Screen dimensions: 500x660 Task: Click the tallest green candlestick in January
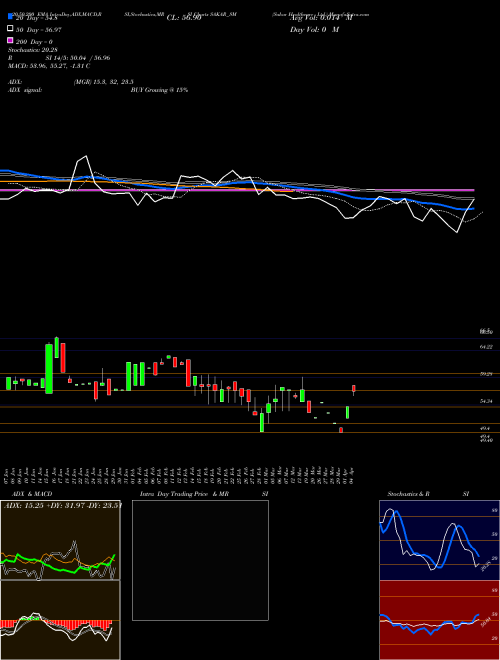point(49,369)
